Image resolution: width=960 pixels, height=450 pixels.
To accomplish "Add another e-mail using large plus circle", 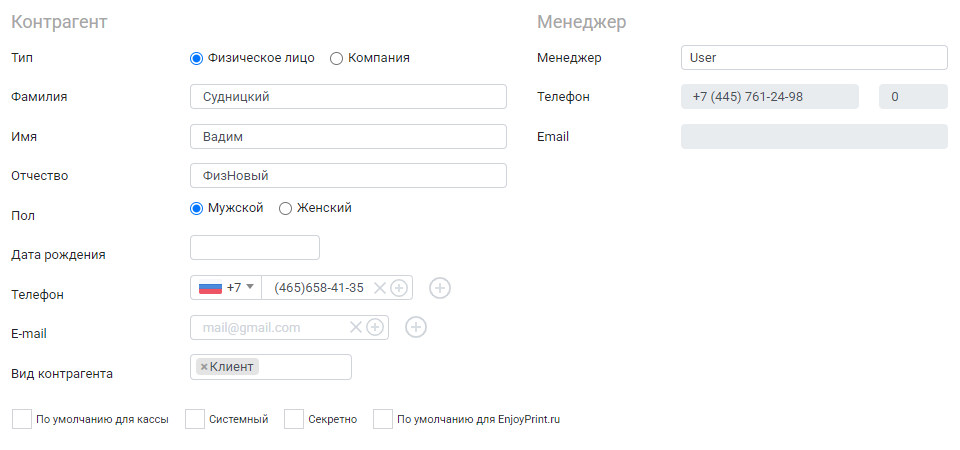I will [x=416, y=328].
